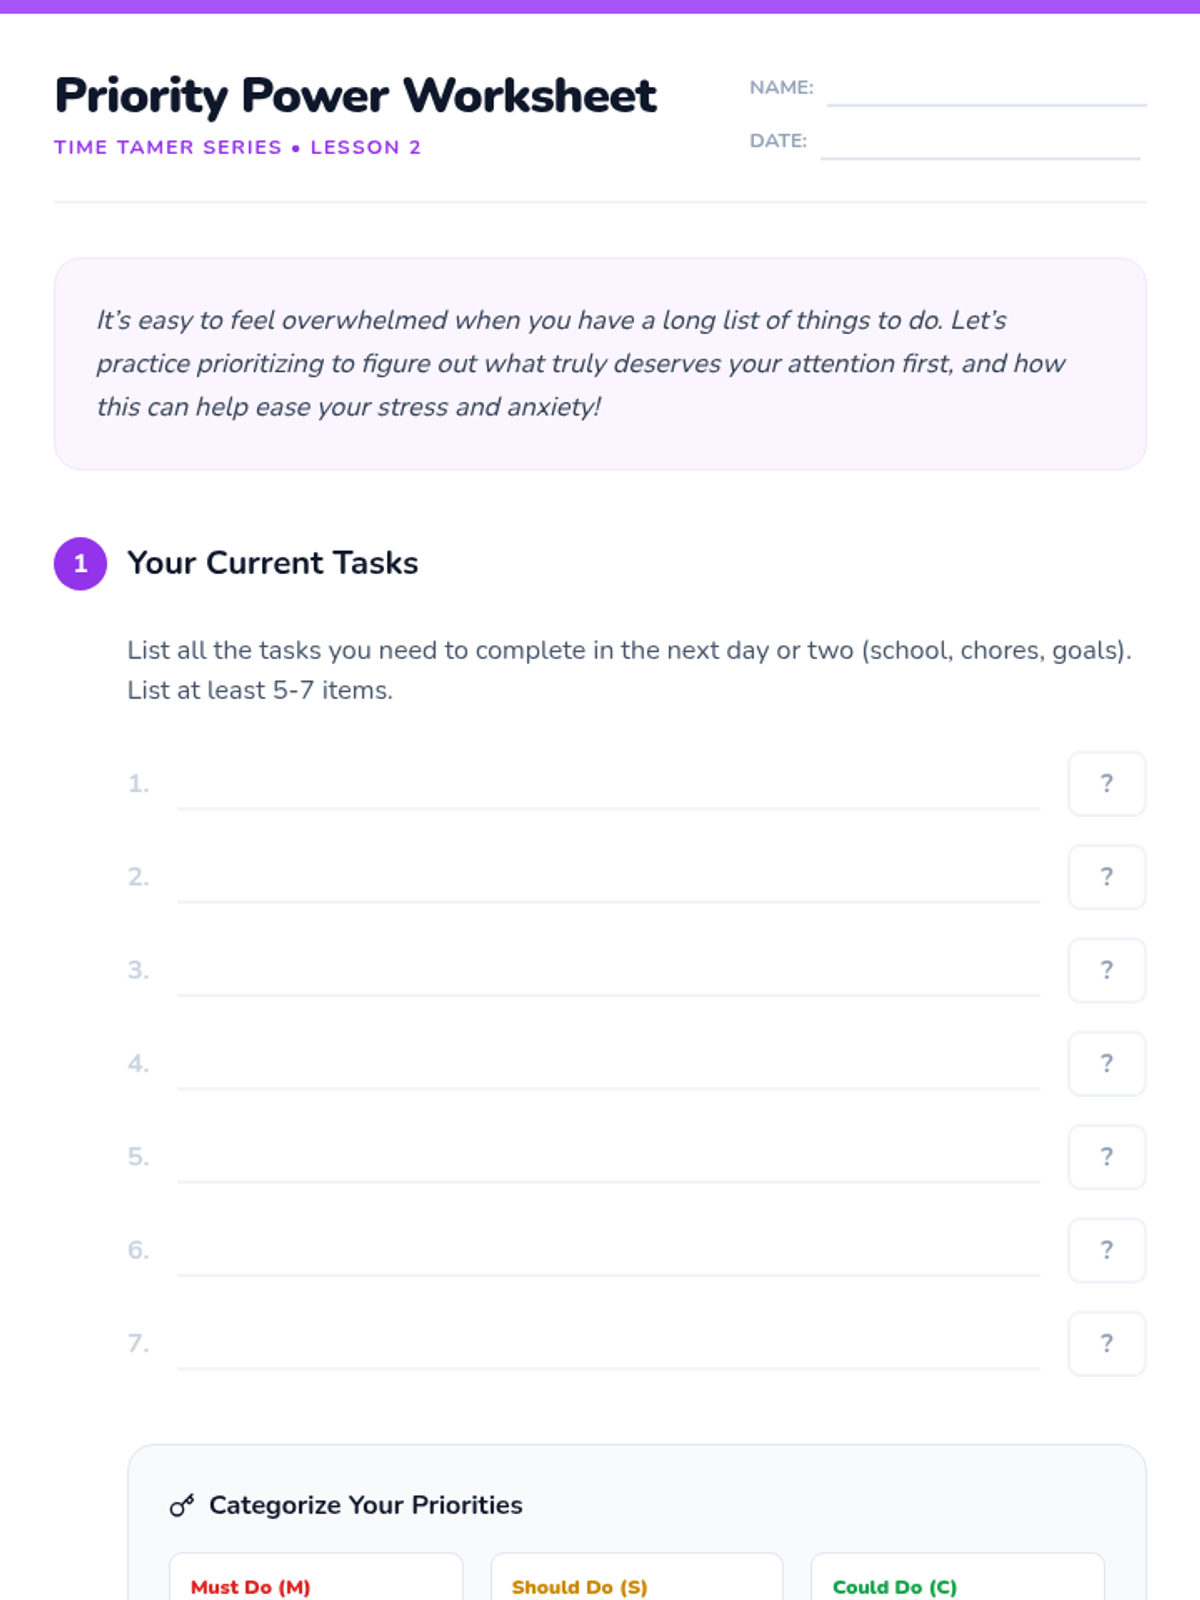
Task: Click the Date input line
Action: pyautogui.click(x=980, y=144)
